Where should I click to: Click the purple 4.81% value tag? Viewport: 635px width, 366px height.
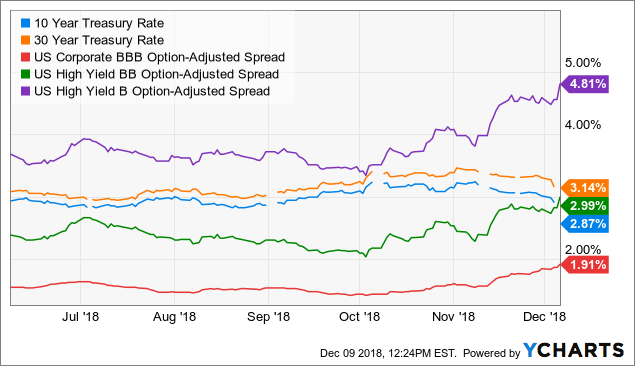click(x=585, y=84)
